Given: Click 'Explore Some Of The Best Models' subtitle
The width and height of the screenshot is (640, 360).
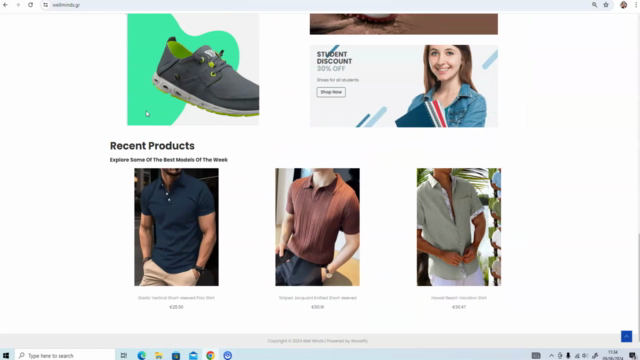Looking at the screenshot, I should pos(169,160).
